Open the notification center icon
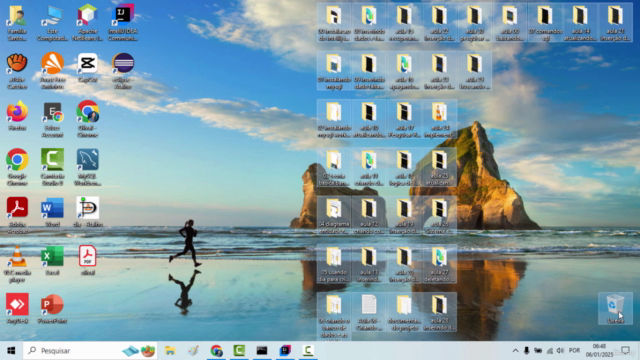Screen dimensions: 640x360 click(625, 351)
